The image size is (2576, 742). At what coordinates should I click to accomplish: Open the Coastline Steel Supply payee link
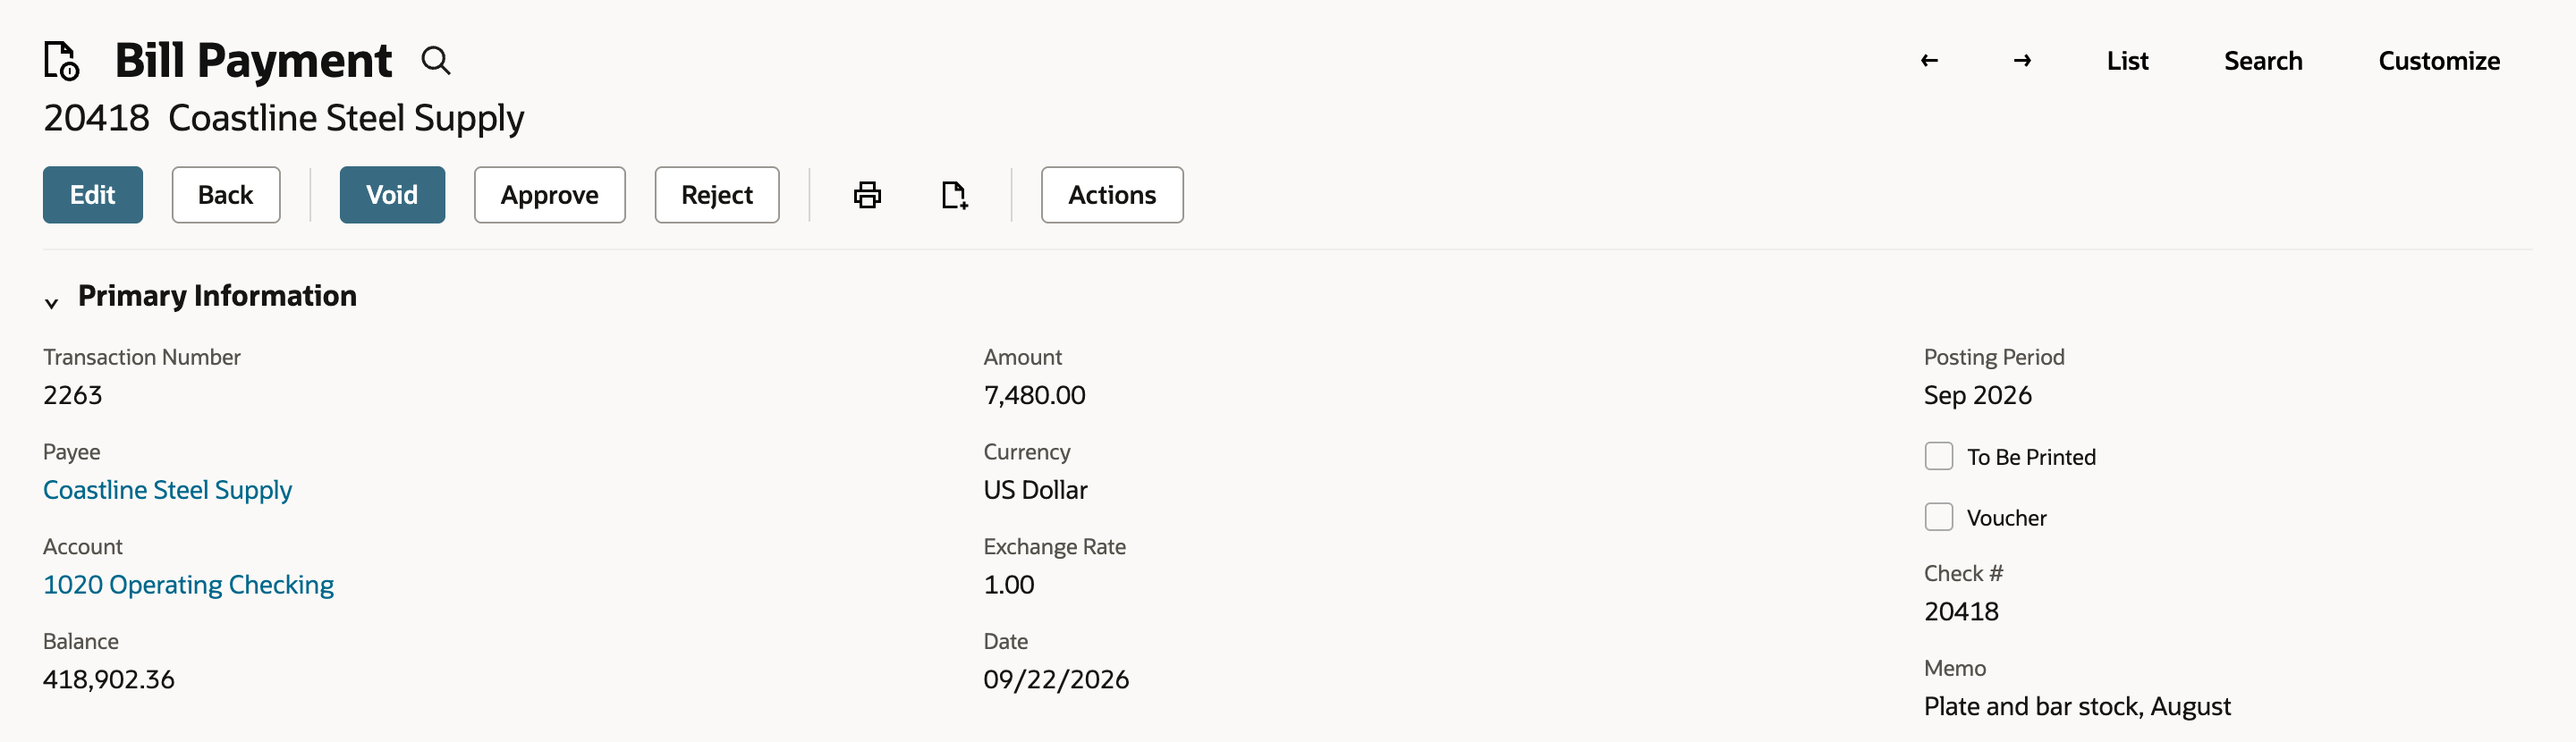click(x=168, y=490)
